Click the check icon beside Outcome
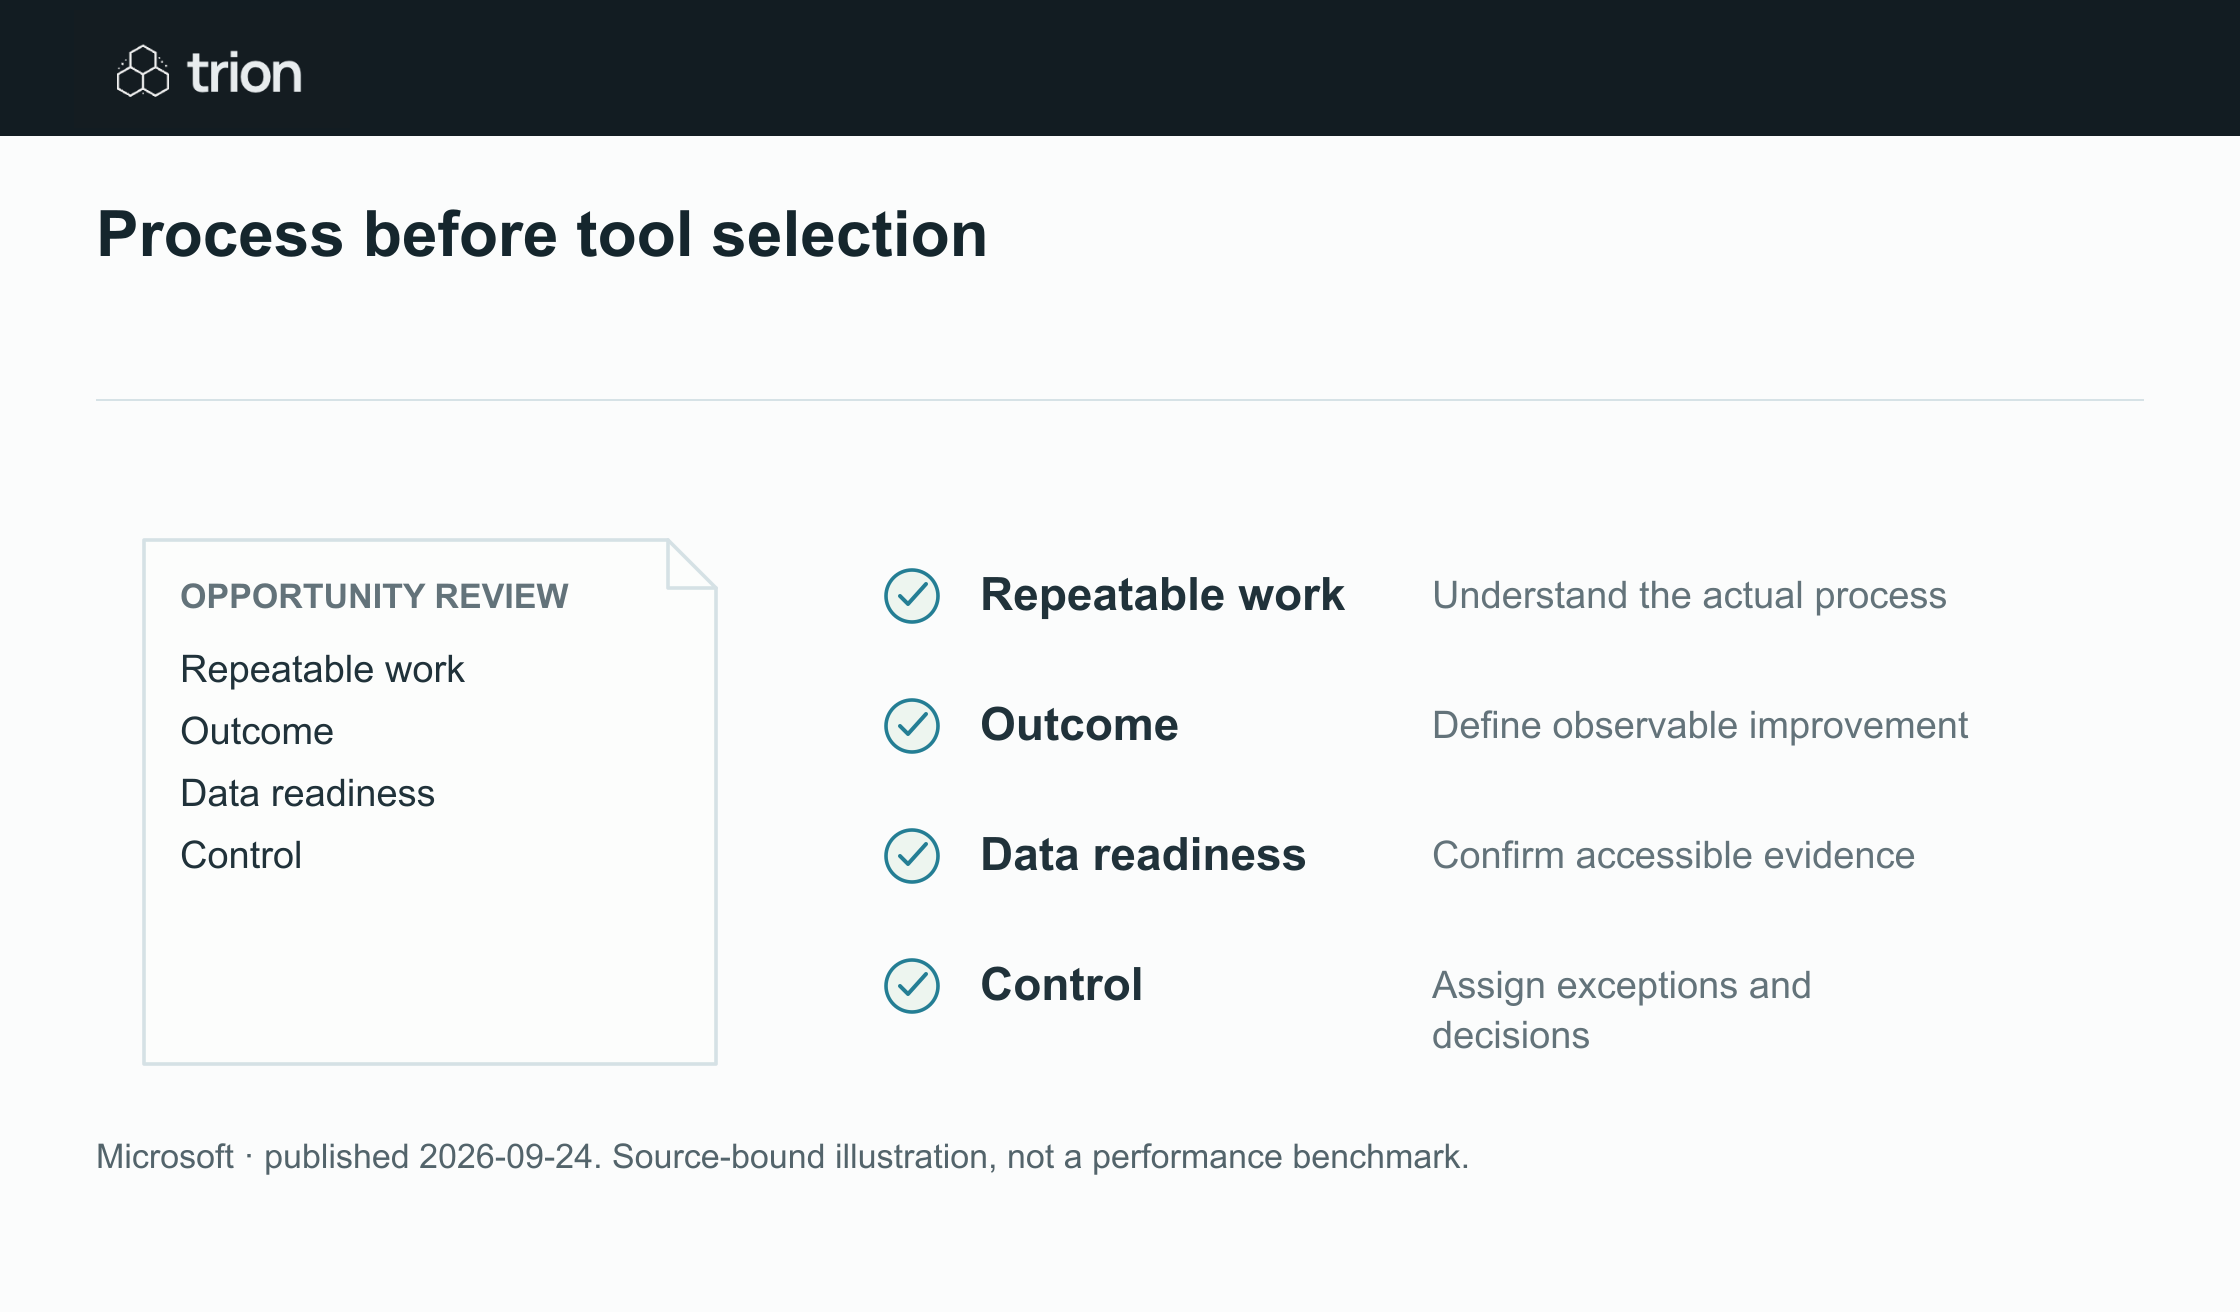 click(912, 726)
